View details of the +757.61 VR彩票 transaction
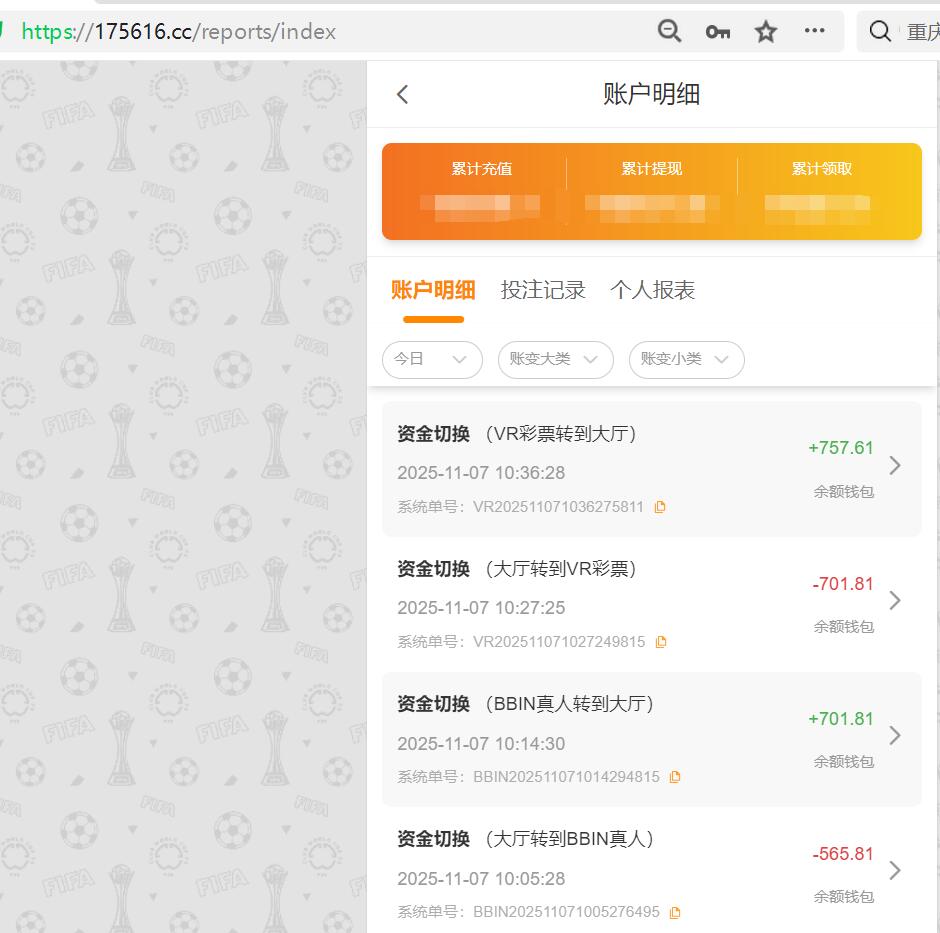The width and height of the screenshot is (940, 933). point(895,465)
